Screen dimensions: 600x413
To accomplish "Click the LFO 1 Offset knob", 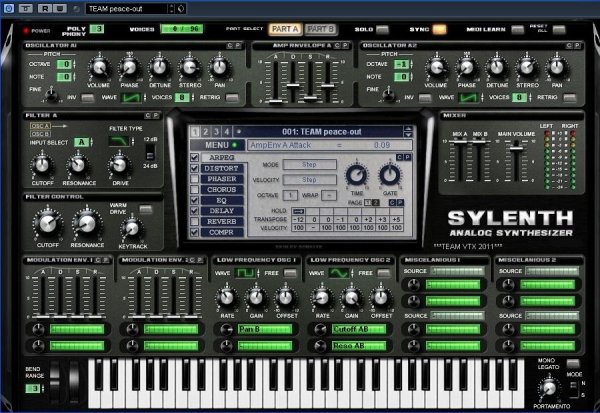I will [x=285, y=298].
